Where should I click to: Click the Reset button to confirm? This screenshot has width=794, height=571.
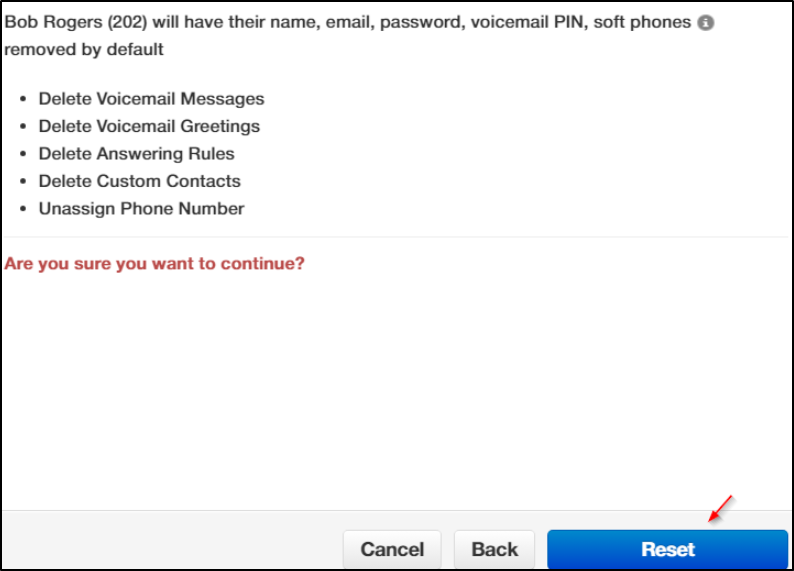[667, 549]
